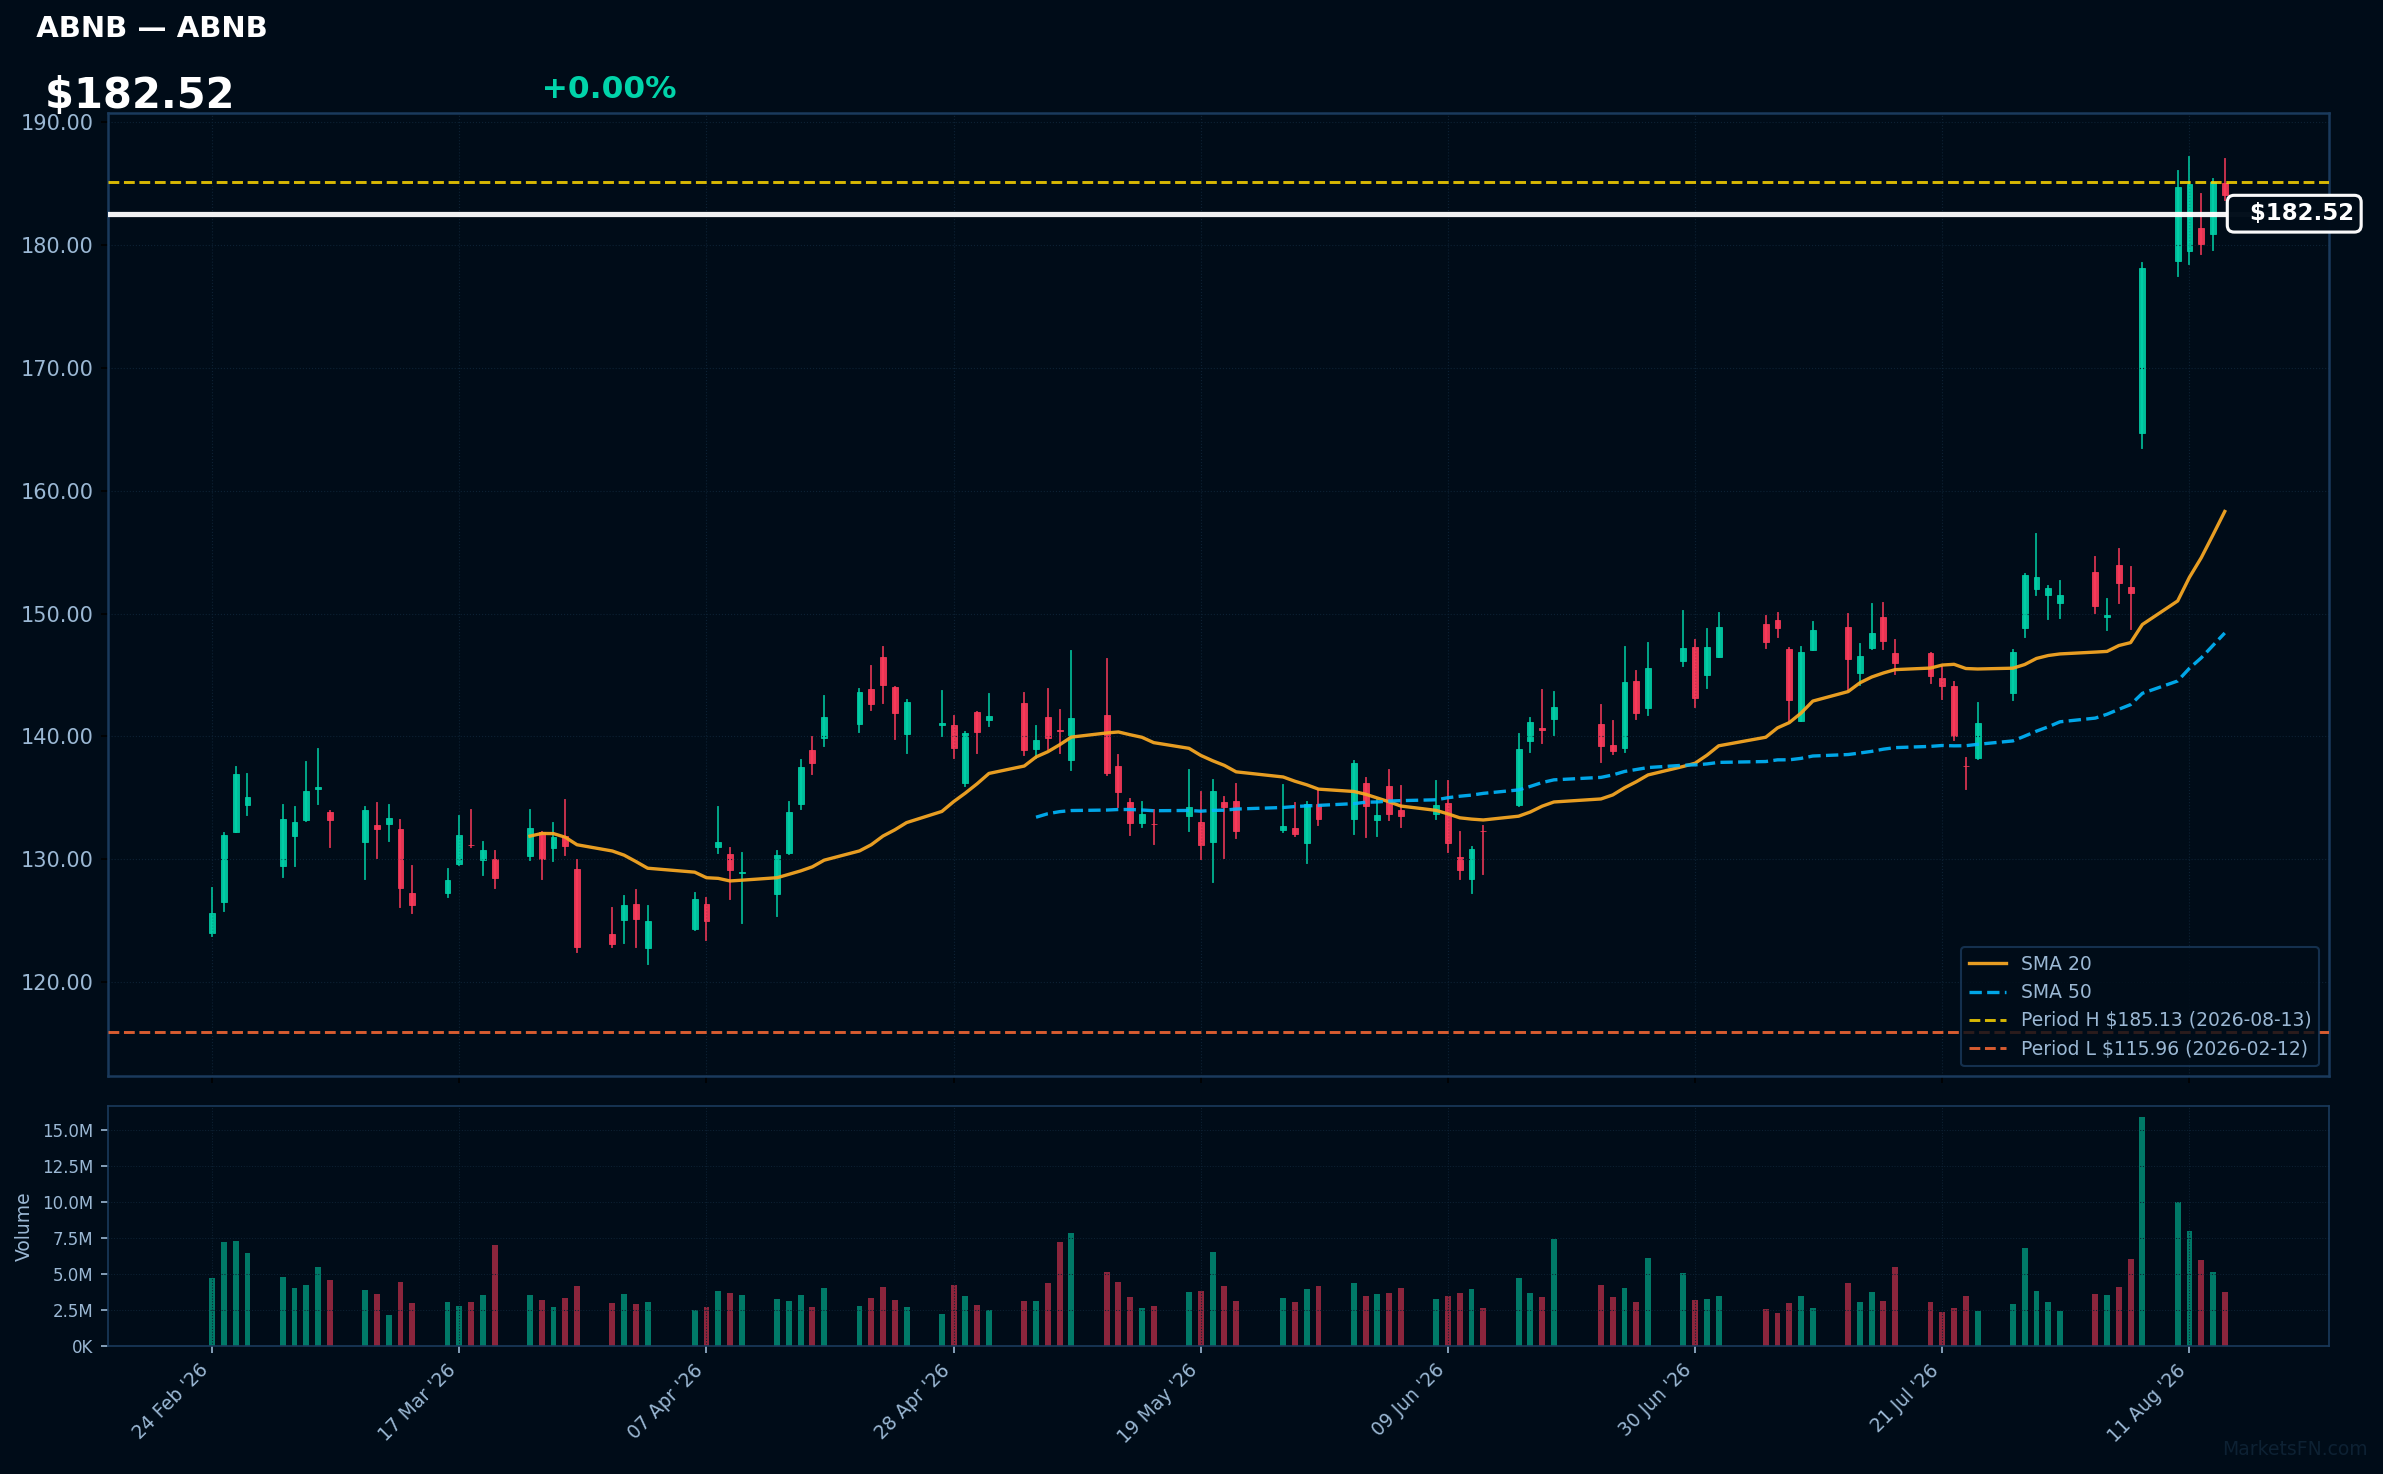This screenshot has width=2383, height=1474.
Task: Click the 17 Mar '26 date label
Action: 417,1401
